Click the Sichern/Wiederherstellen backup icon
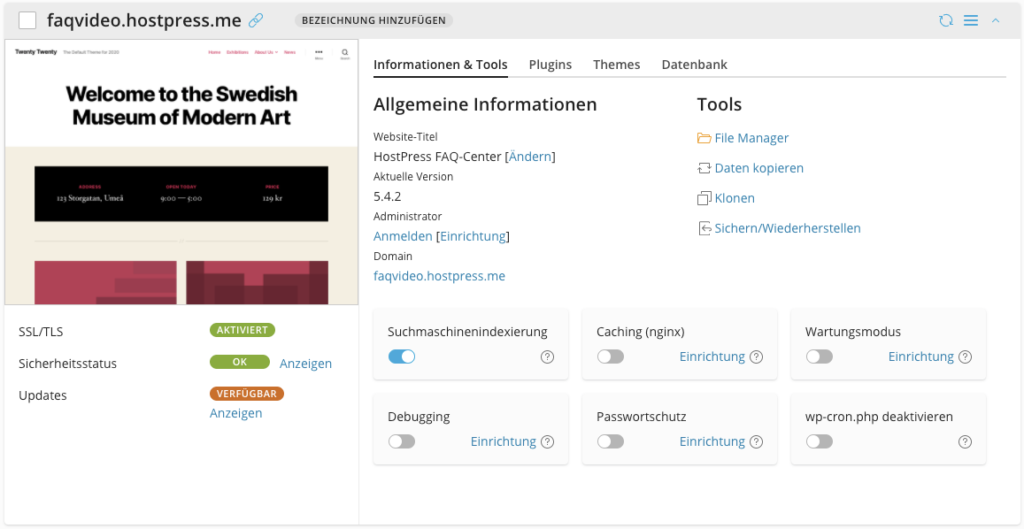The image size is (1024, 529). pyautogui.click(x=704, y=229)
